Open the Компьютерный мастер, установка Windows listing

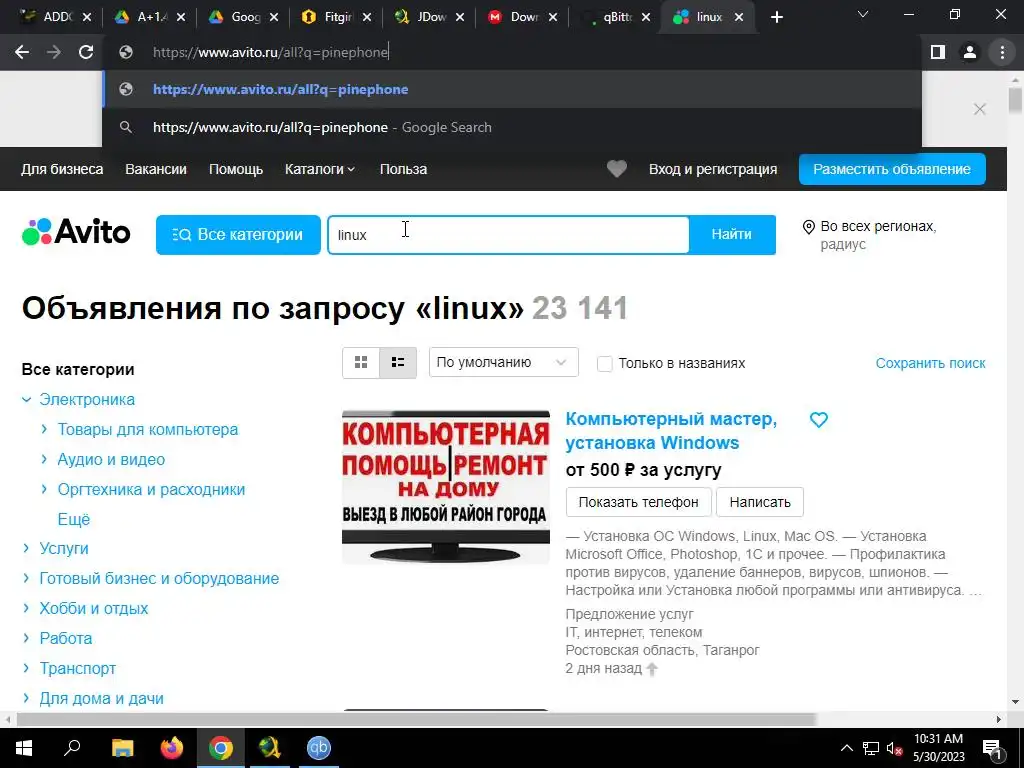[x=671, y=430]
